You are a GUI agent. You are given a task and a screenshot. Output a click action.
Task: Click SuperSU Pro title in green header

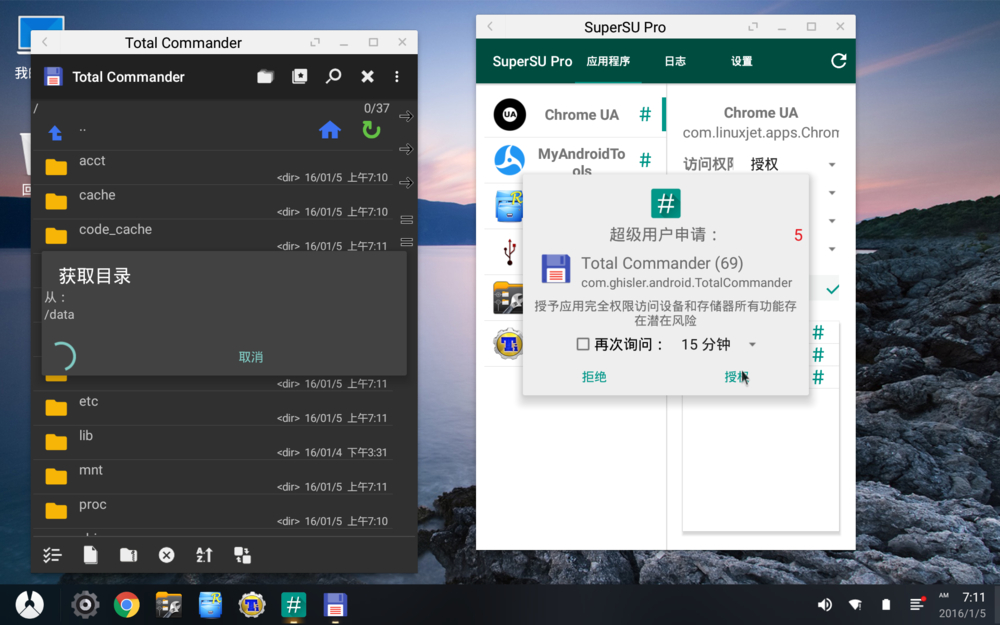click(532, 61)
